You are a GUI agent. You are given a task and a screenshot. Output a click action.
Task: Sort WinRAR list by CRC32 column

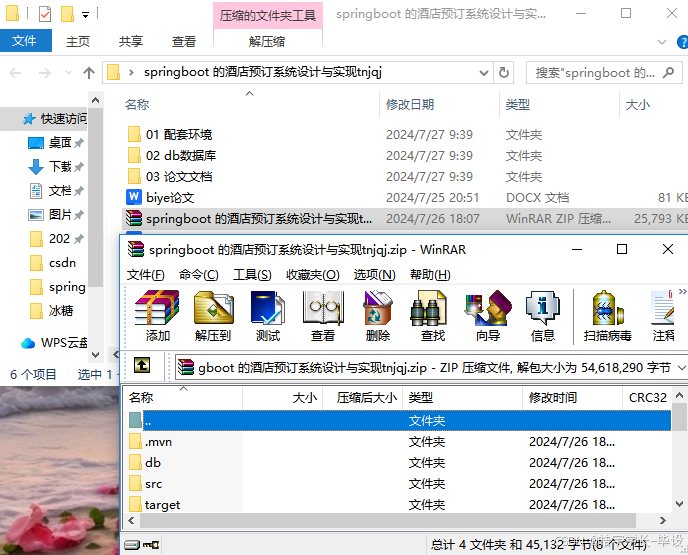[x=647, y=397]
